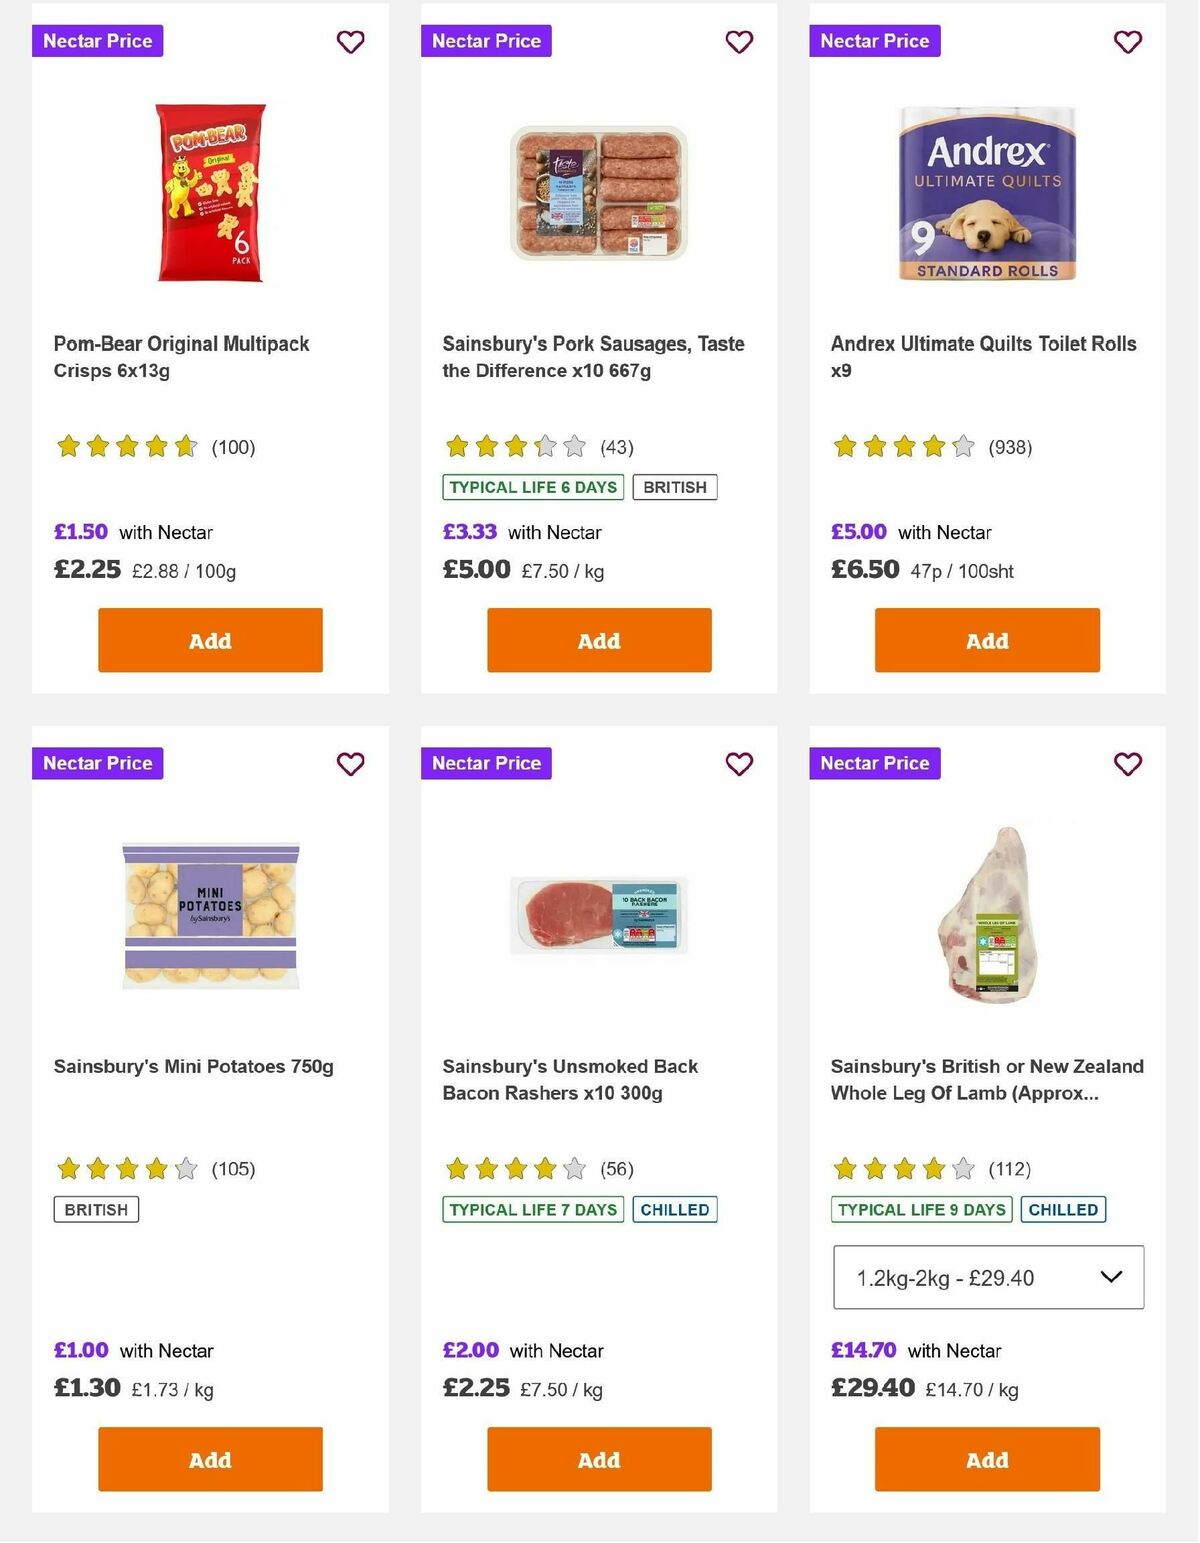Click the star rating on Pom-Bear crisps
The image size is (1200, 1543).
coord(125,447)
